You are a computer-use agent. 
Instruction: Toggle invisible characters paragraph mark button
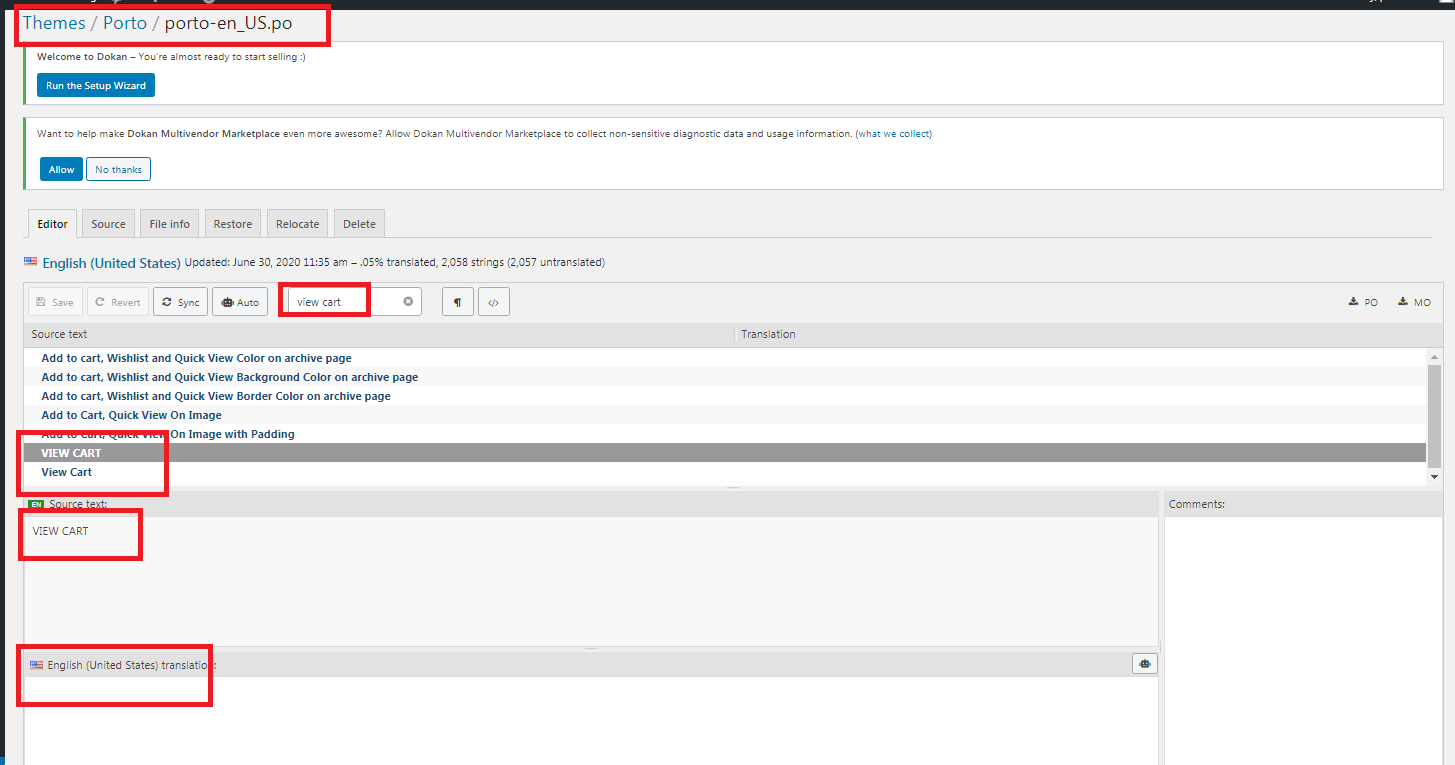pyautogui.click(x=457, y=302)
